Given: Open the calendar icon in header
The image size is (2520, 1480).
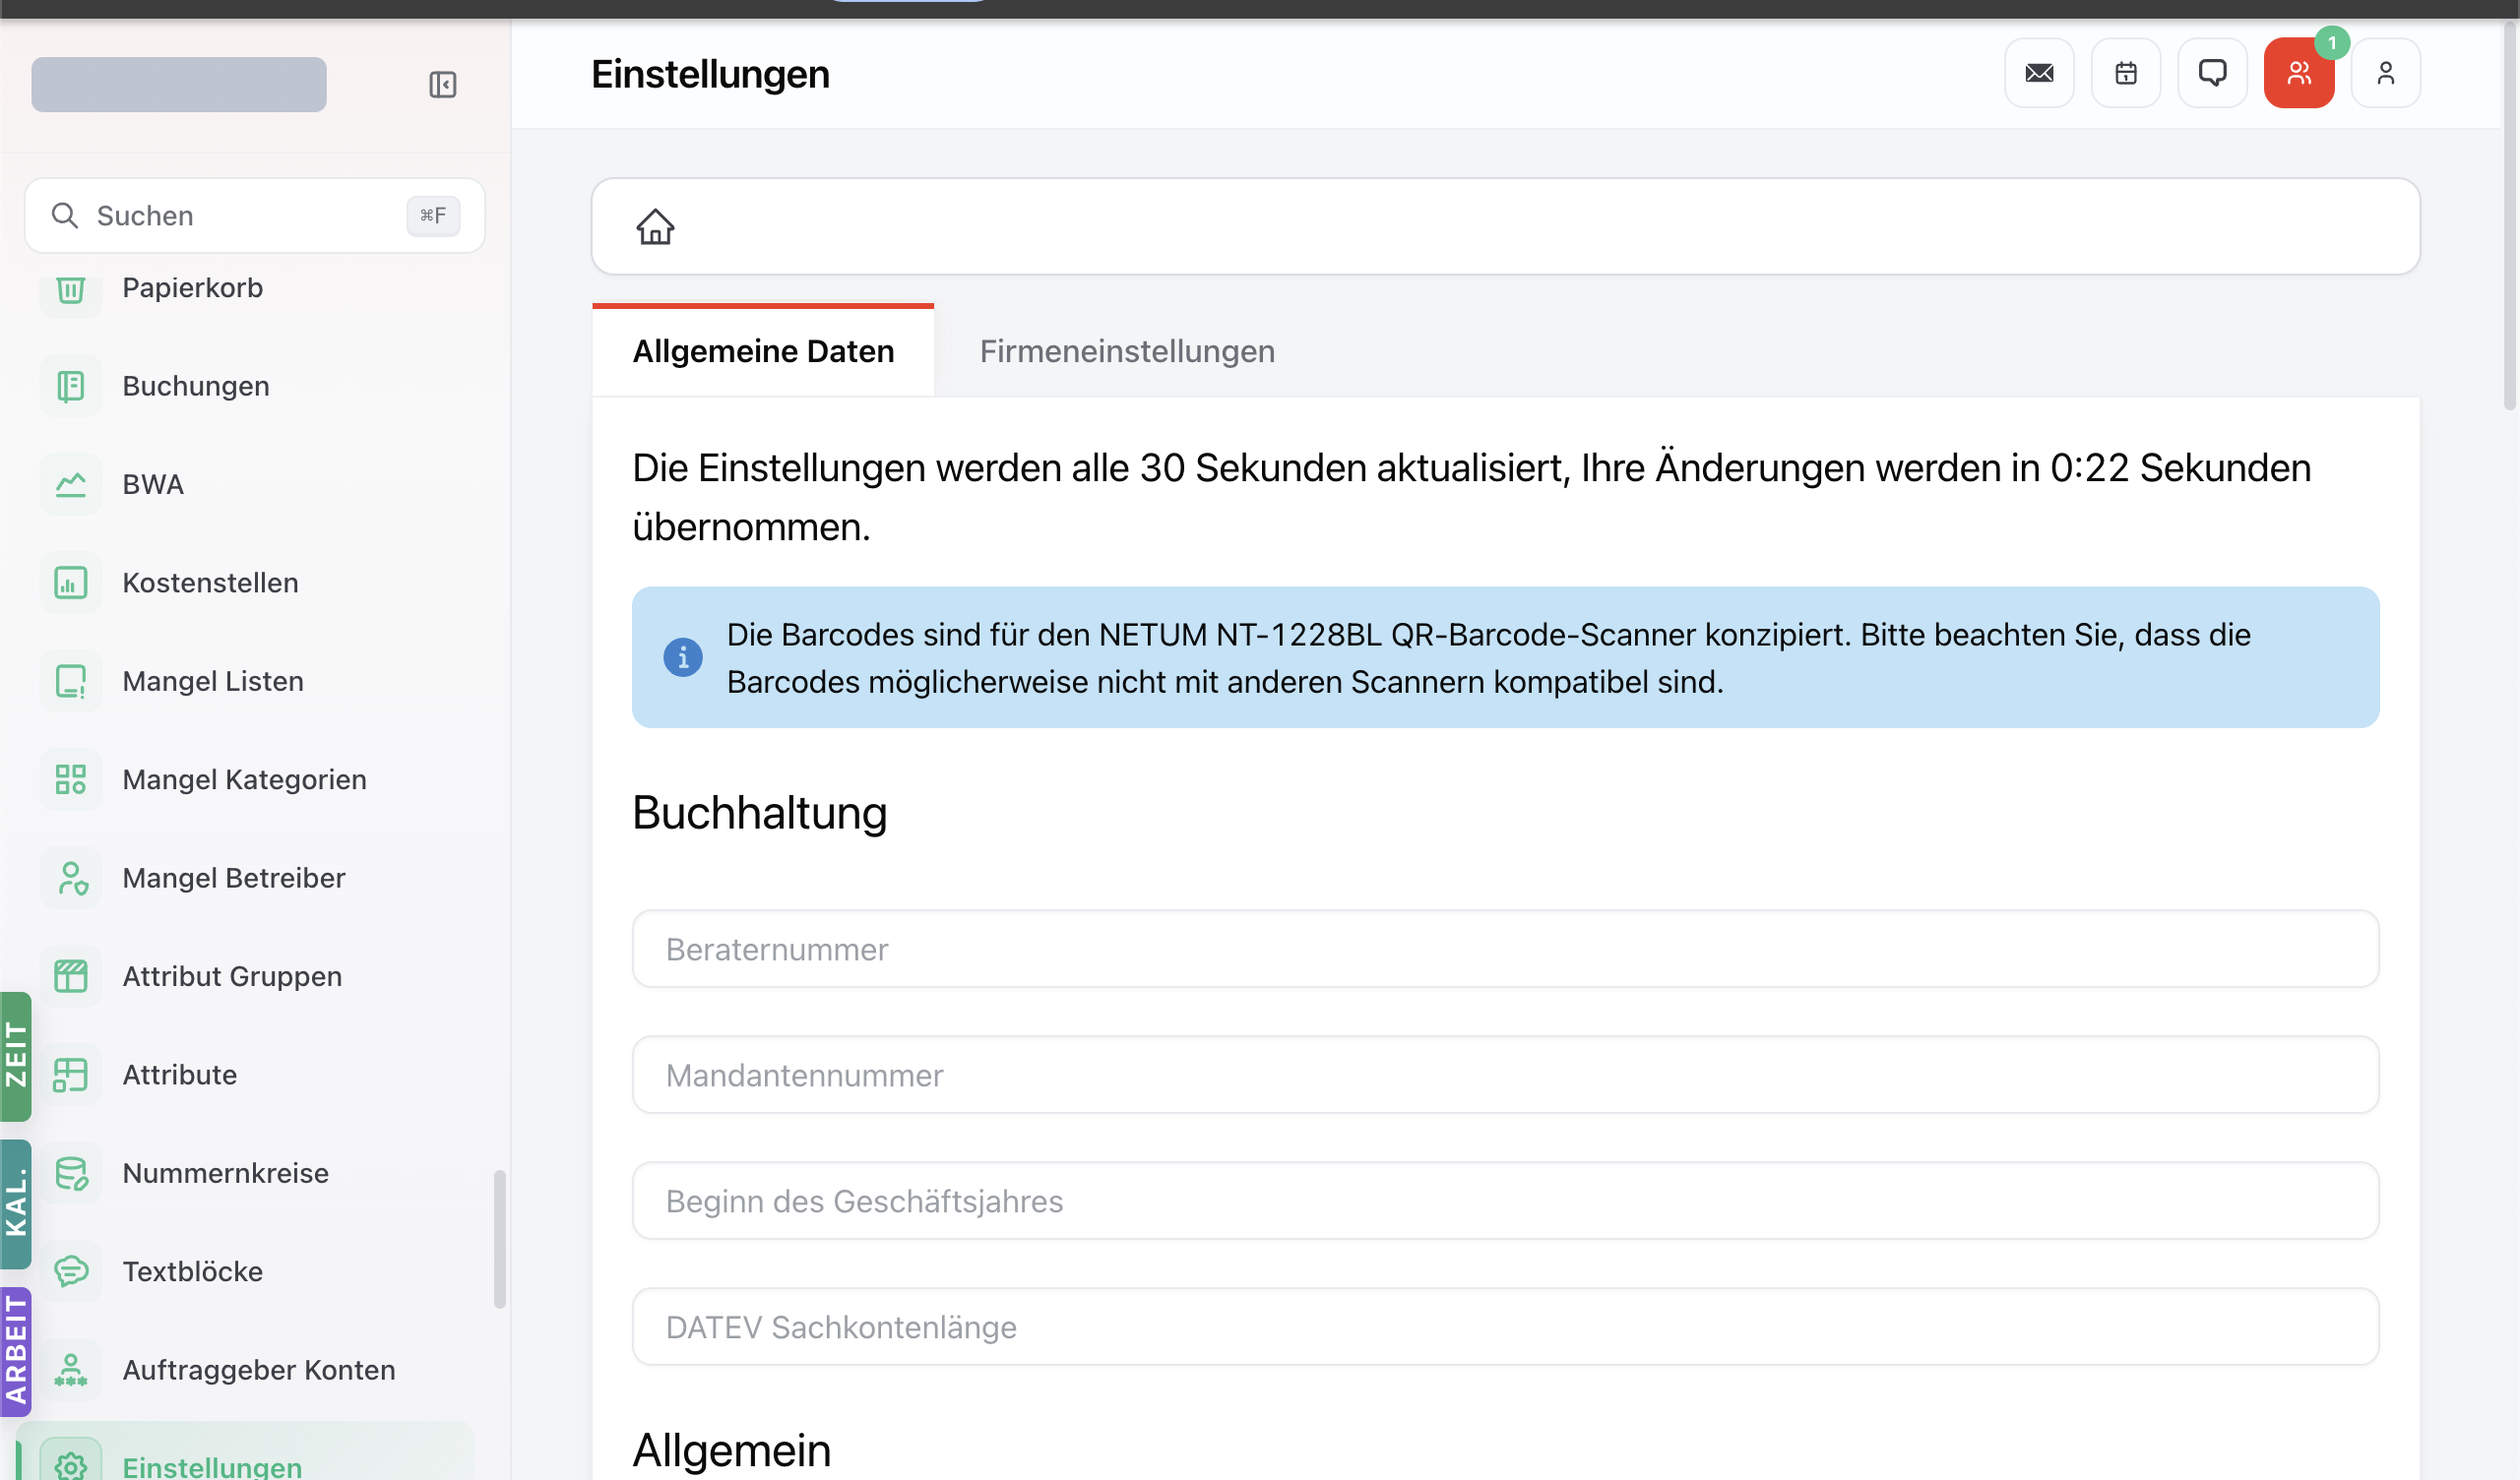Looking at the screenshot, I should pyautogui.click(x=2126, y=73).
